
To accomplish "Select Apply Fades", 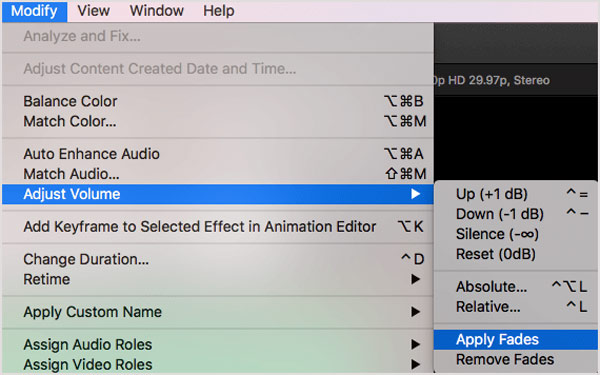I will (515, 339).
